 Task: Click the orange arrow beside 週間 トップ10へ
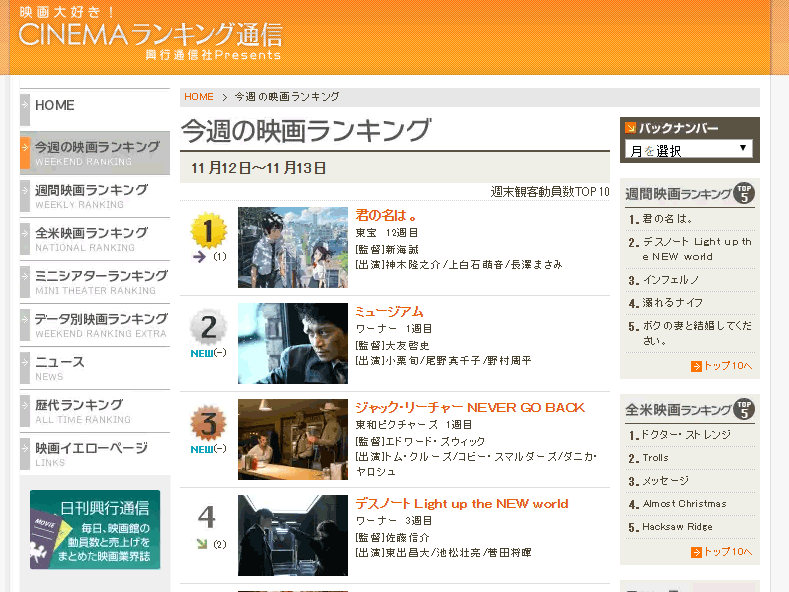pos(696,367)
